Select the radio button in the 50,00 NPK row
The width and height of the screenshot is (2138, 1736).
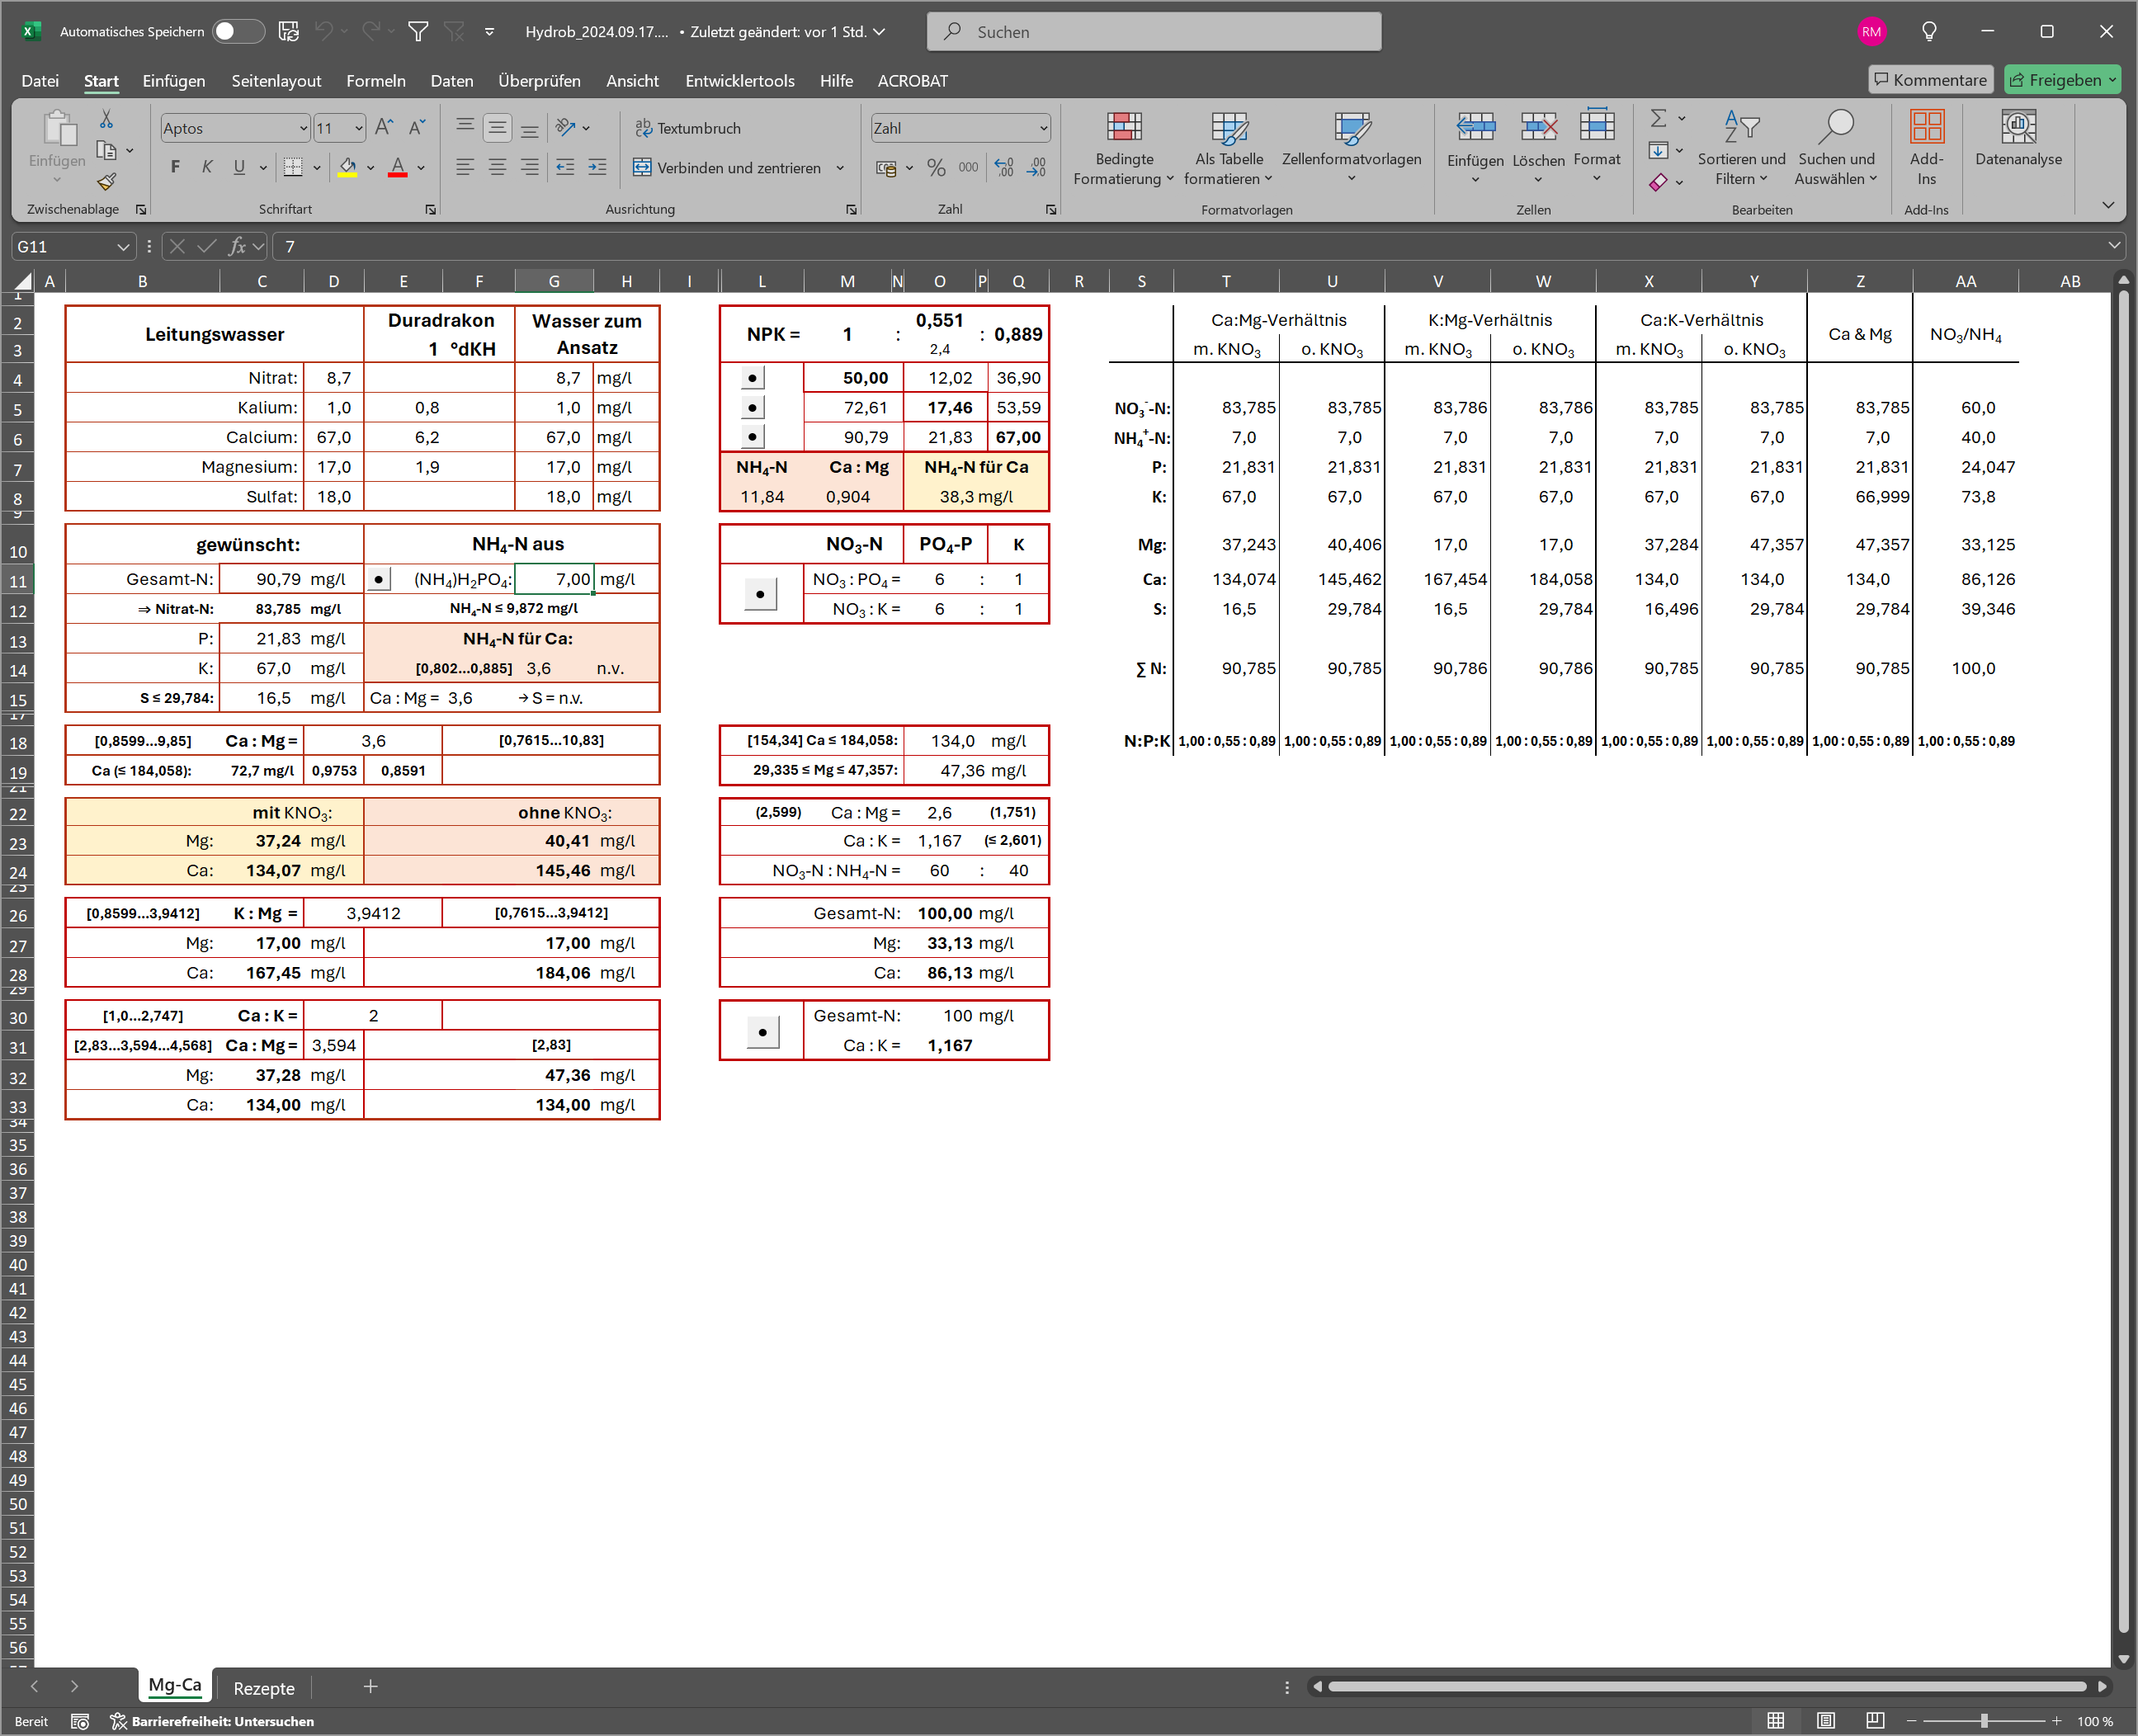tap(752, 378)
